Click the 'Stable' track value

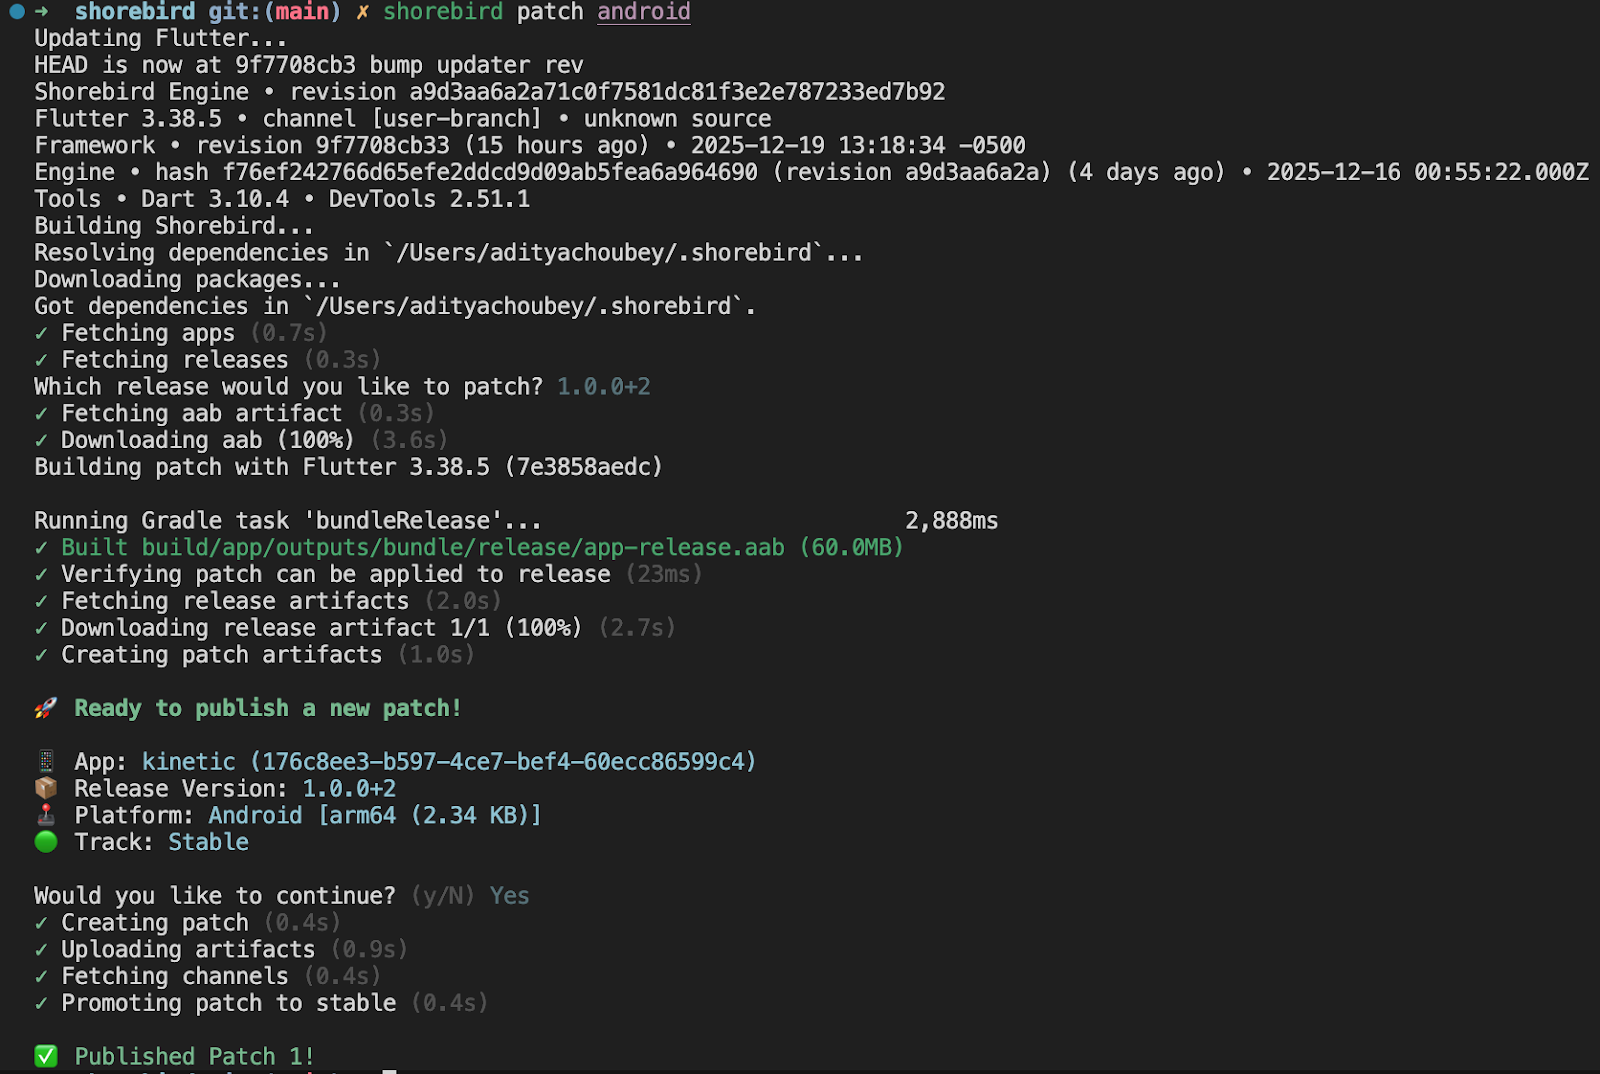[208, 842]
